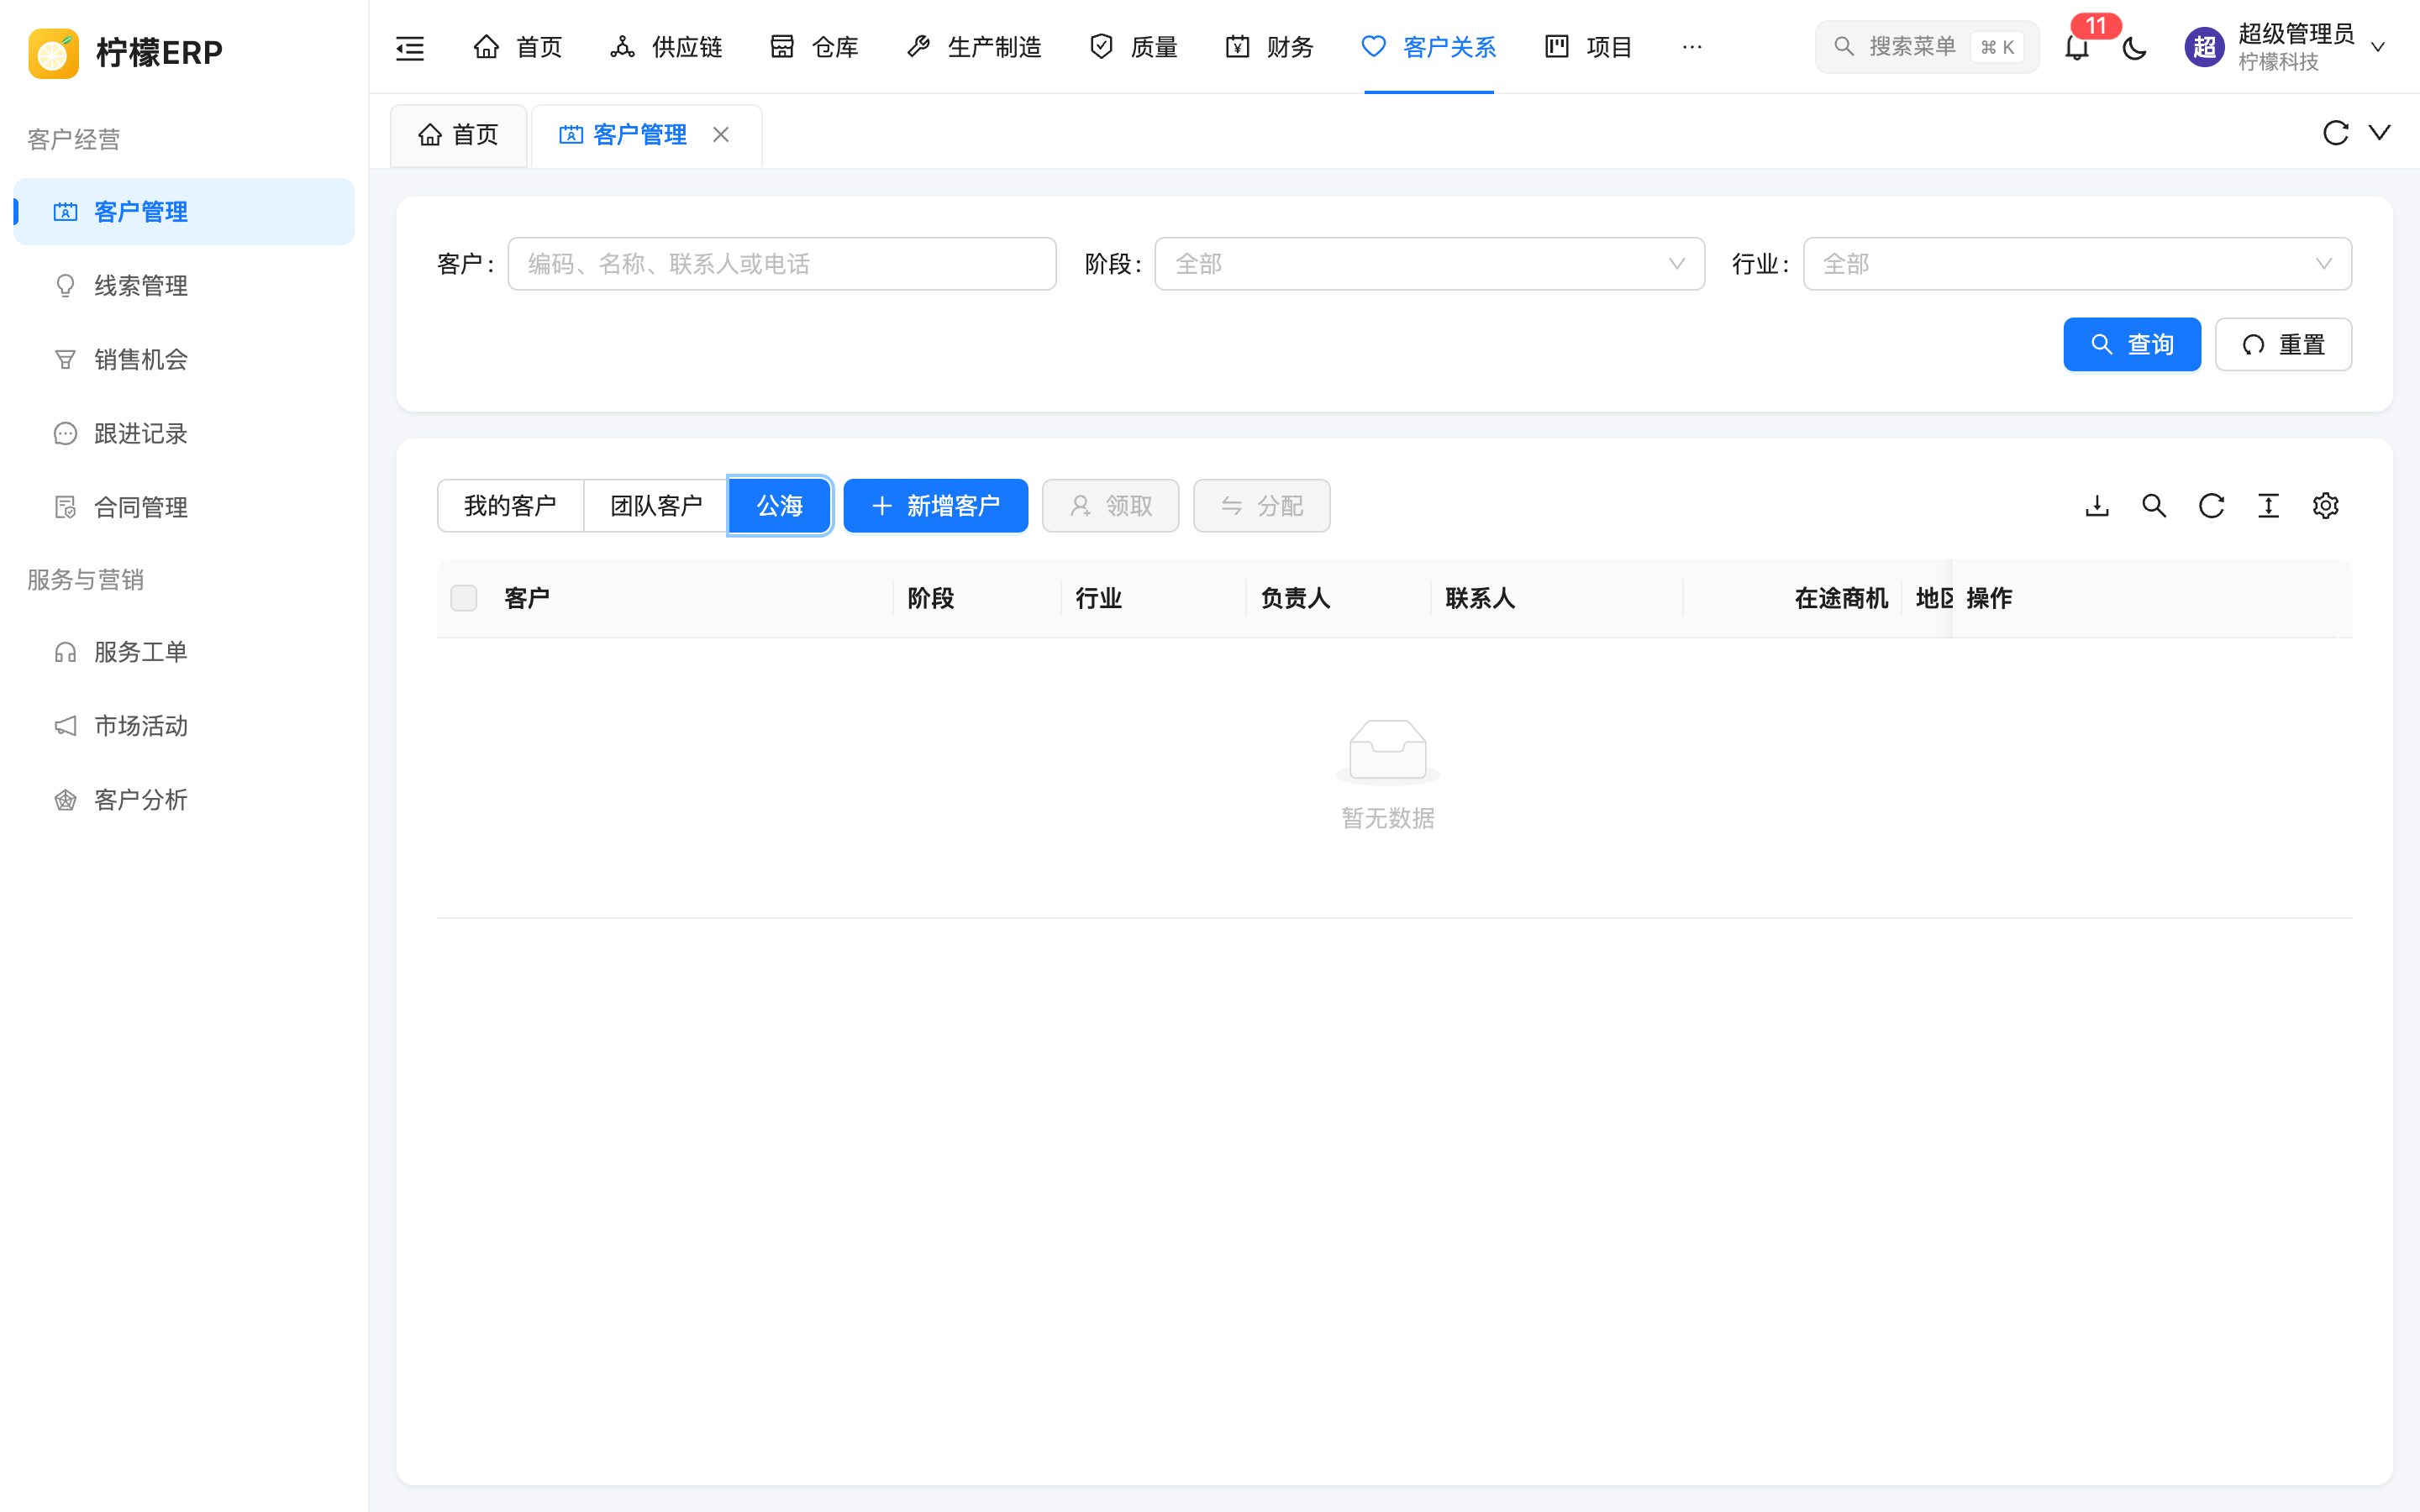
Task: Open the notifications bell icon
Action: pyautogui.click(x=2077, y=47)
